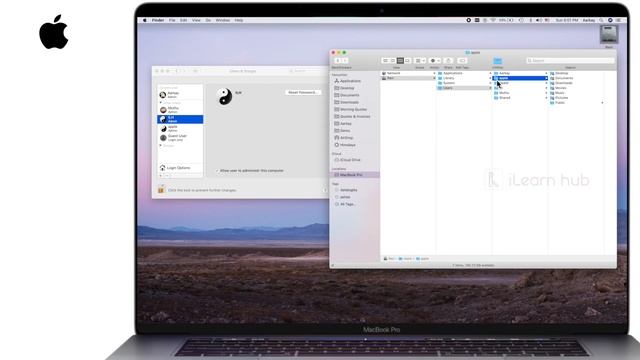This screenshot has width=640, height=360.
Task: Select apple Admin in the Users & Groups list
Action: point(180,129)
